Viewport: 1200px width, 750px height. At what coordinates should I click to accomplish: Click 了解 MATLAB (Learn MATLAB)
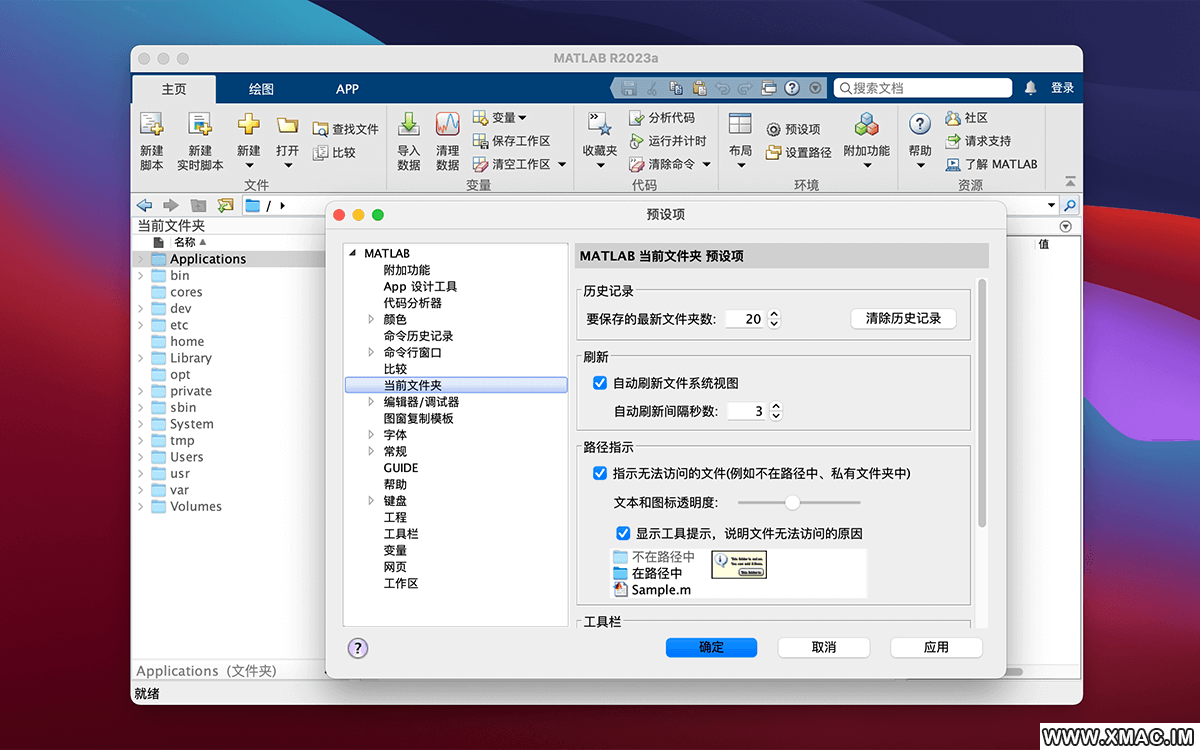(x=991, y=164)
